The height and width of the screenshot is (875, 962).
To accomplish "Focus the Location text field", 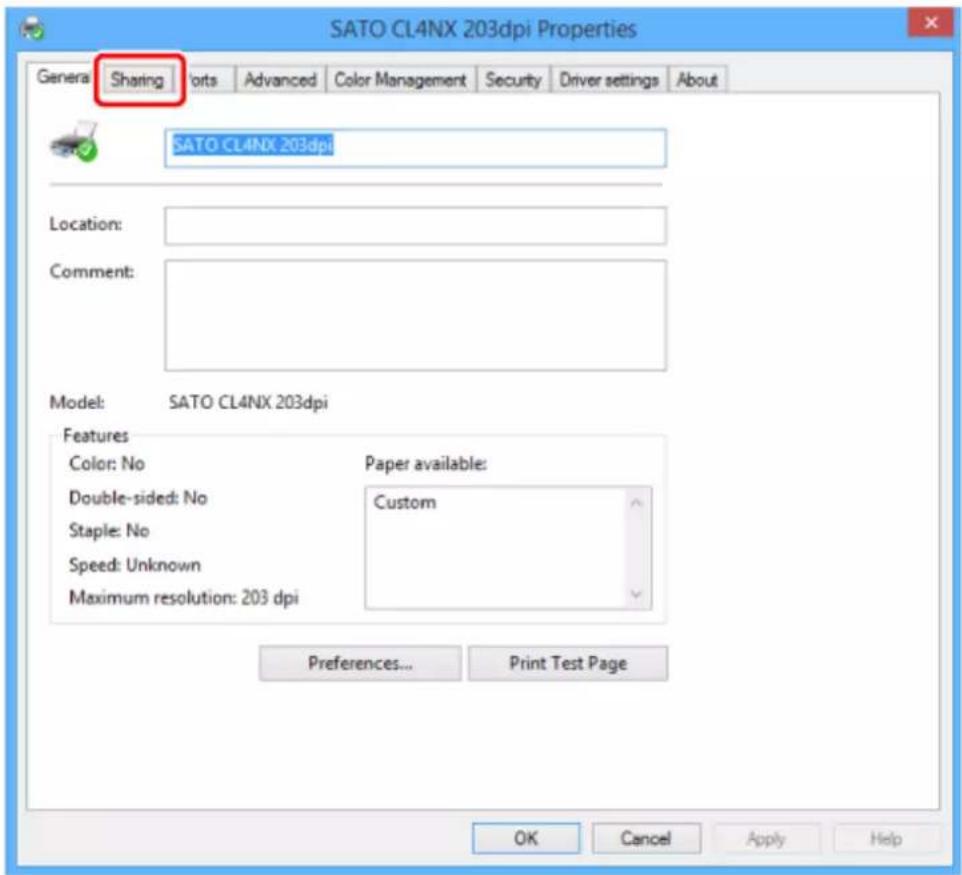I will tap(415, 225).
